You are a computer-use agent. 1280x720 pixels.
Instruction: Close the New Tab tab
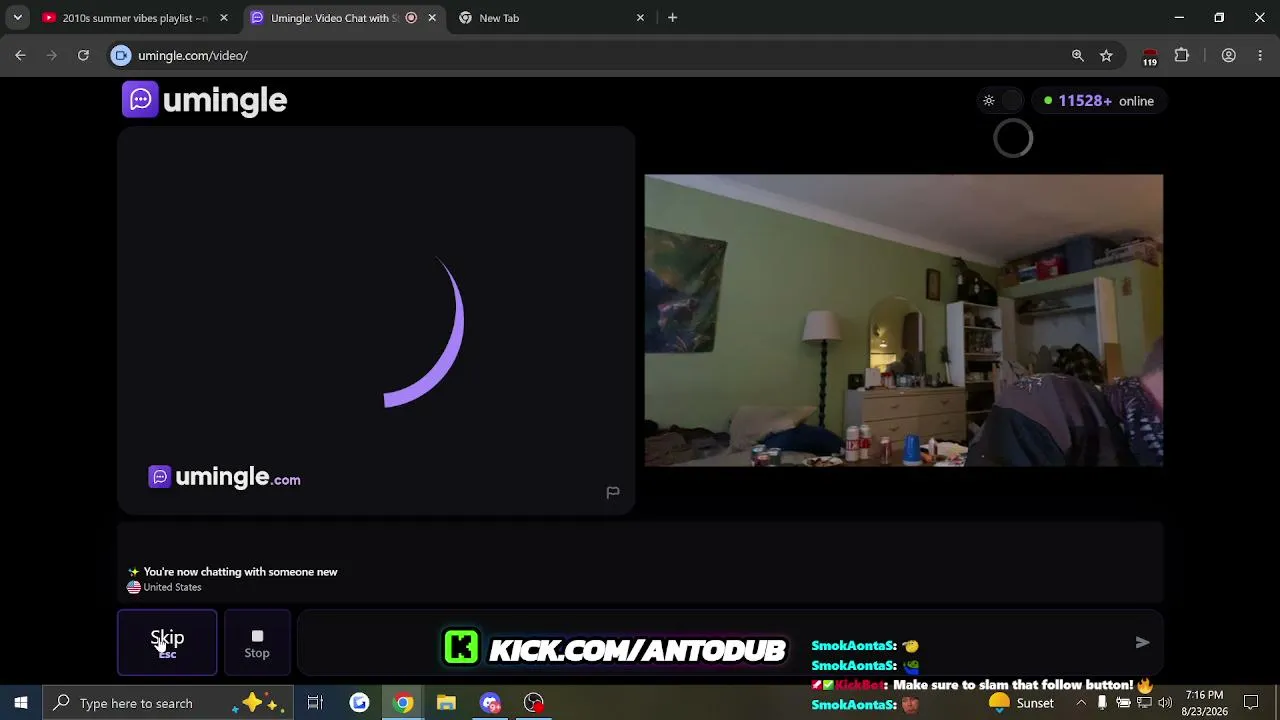tap(640, 18)
